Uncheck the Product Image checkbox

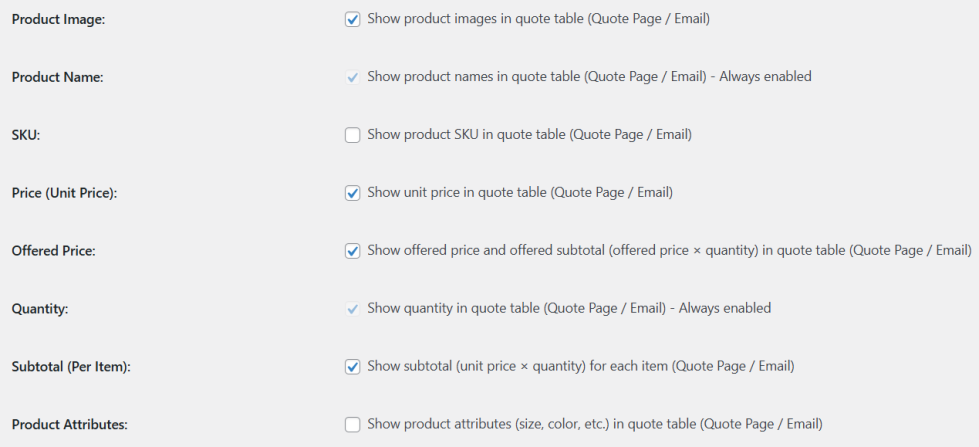pos(352,19)
